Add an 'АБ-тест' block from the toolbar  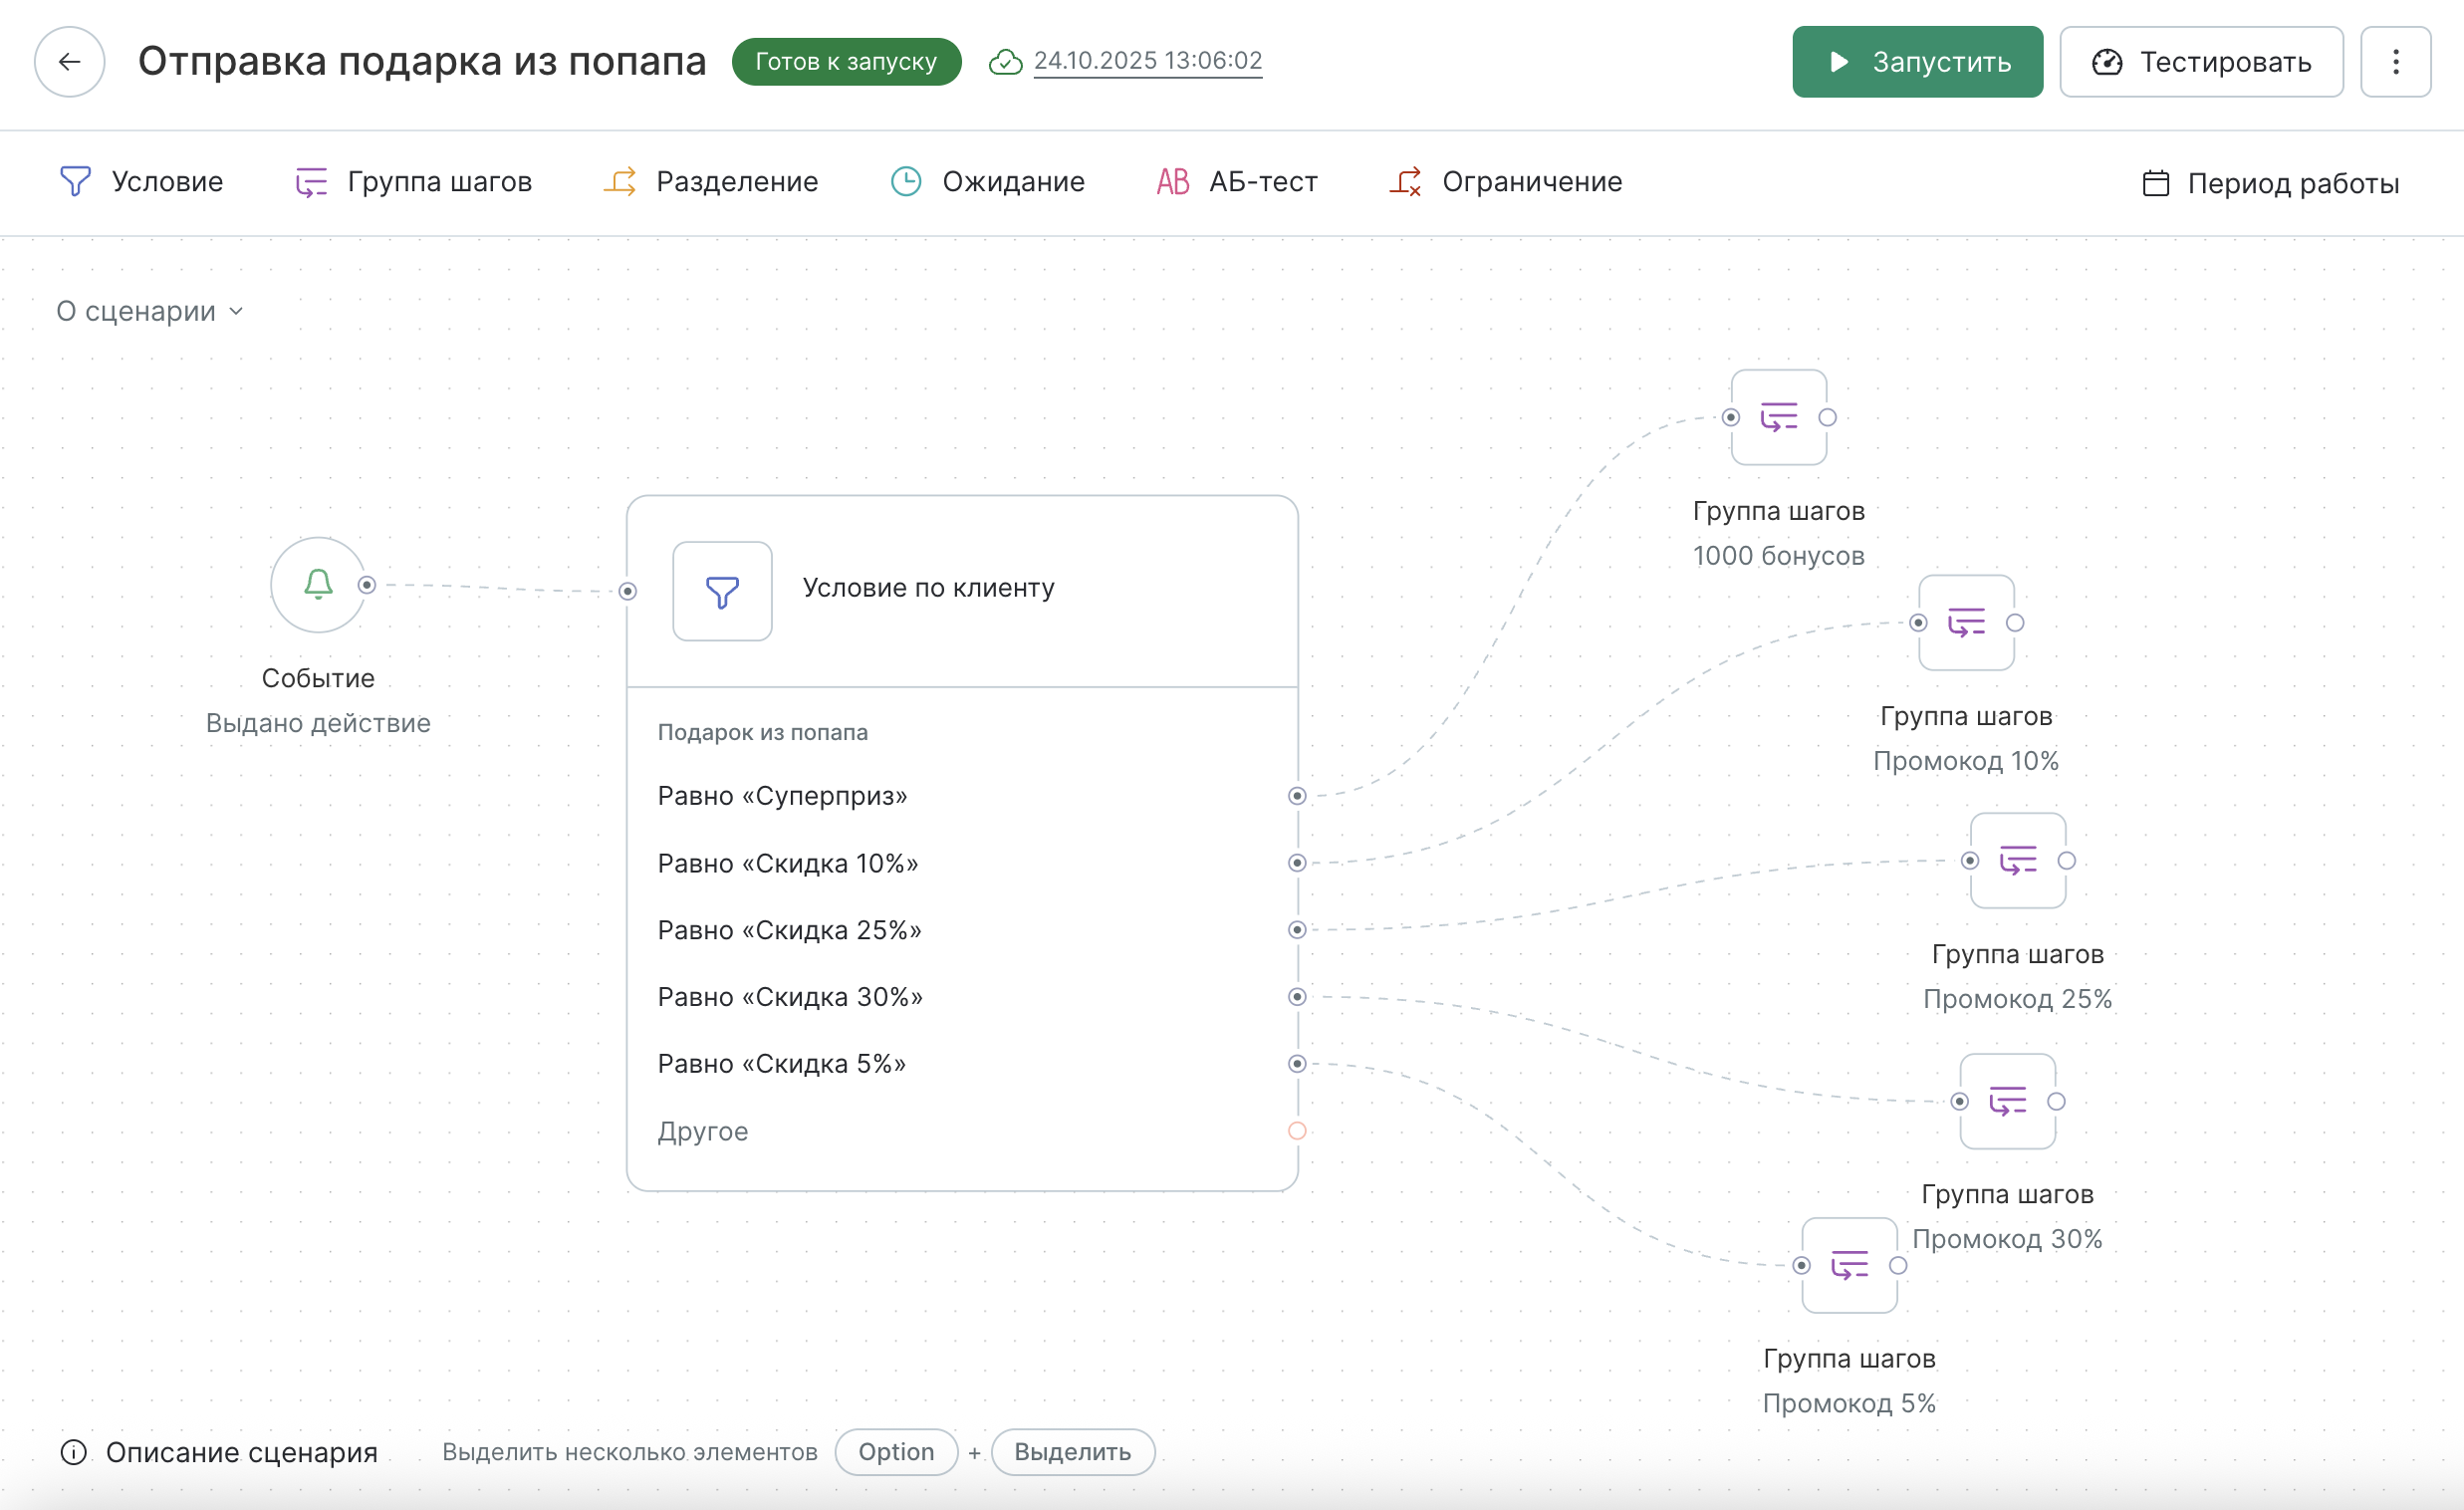[x=1237, y=182]
